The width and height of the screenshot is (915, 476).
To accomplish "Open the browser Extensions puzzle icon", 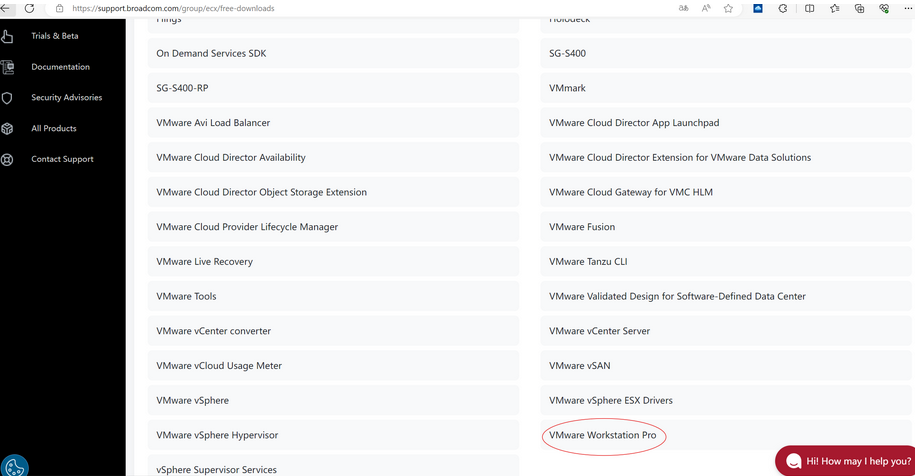I will [783, 8].
